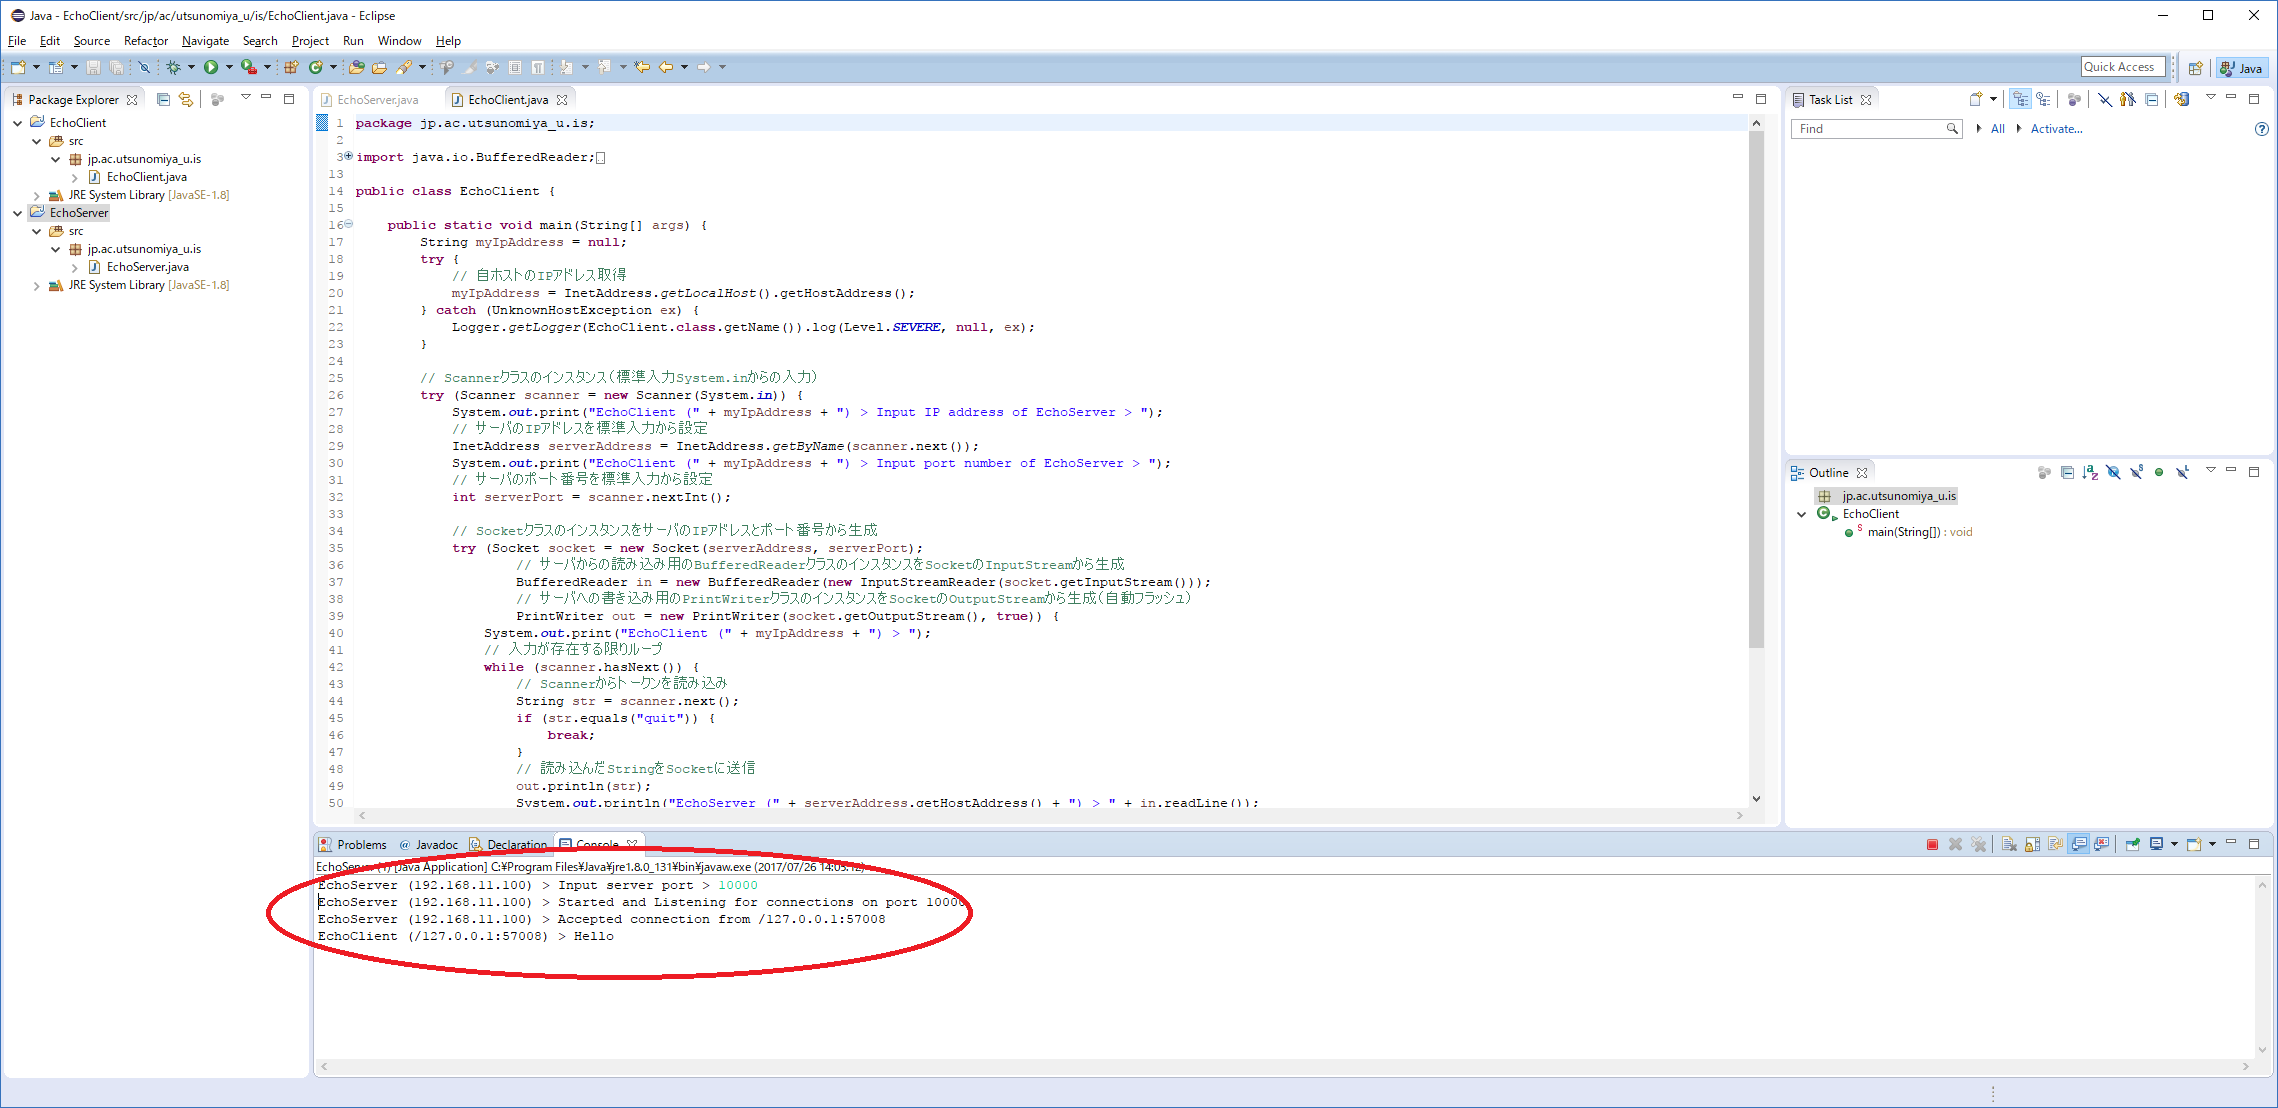Click Open Console icon
Viewport: 2278px width, 1108px height.
[2194, 845]
